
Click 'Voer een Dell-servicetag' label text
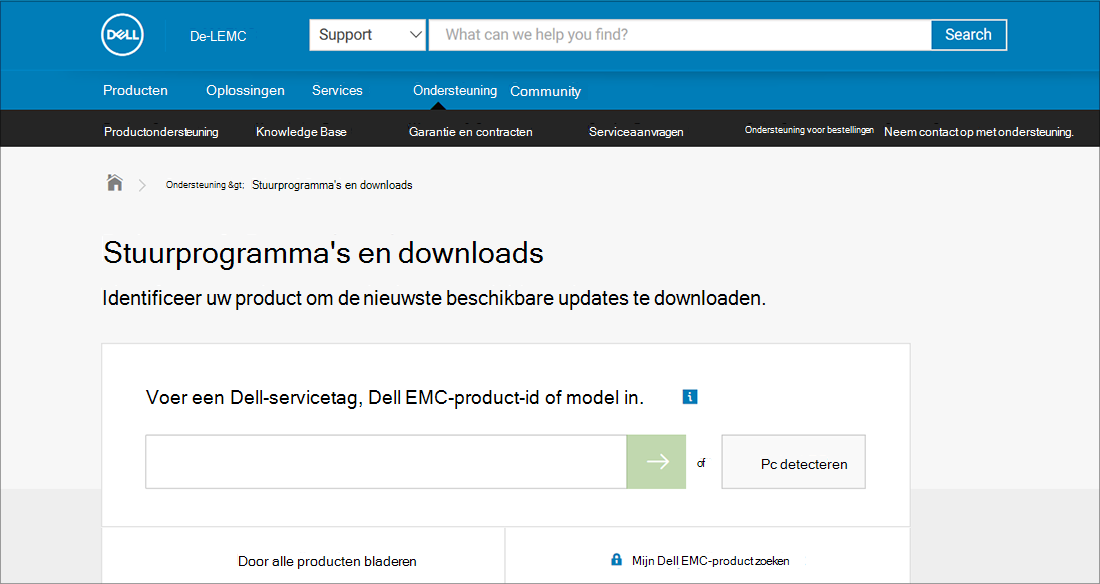(x=395, y=398)
